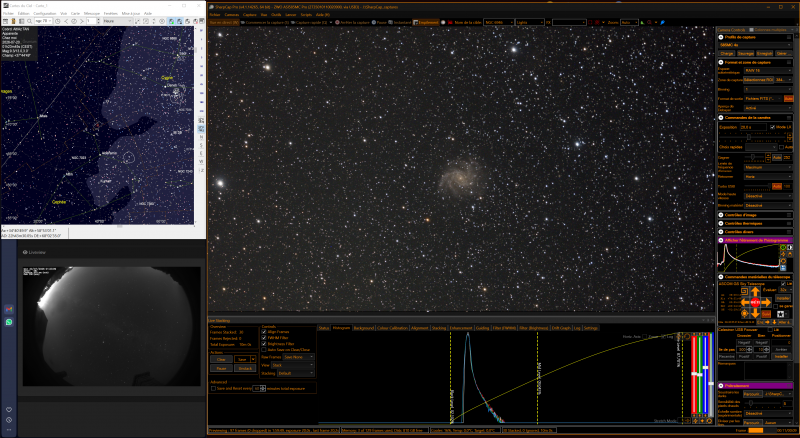Click the allsky Liveview camera image
800x438 pixels.
pos(111,326)
